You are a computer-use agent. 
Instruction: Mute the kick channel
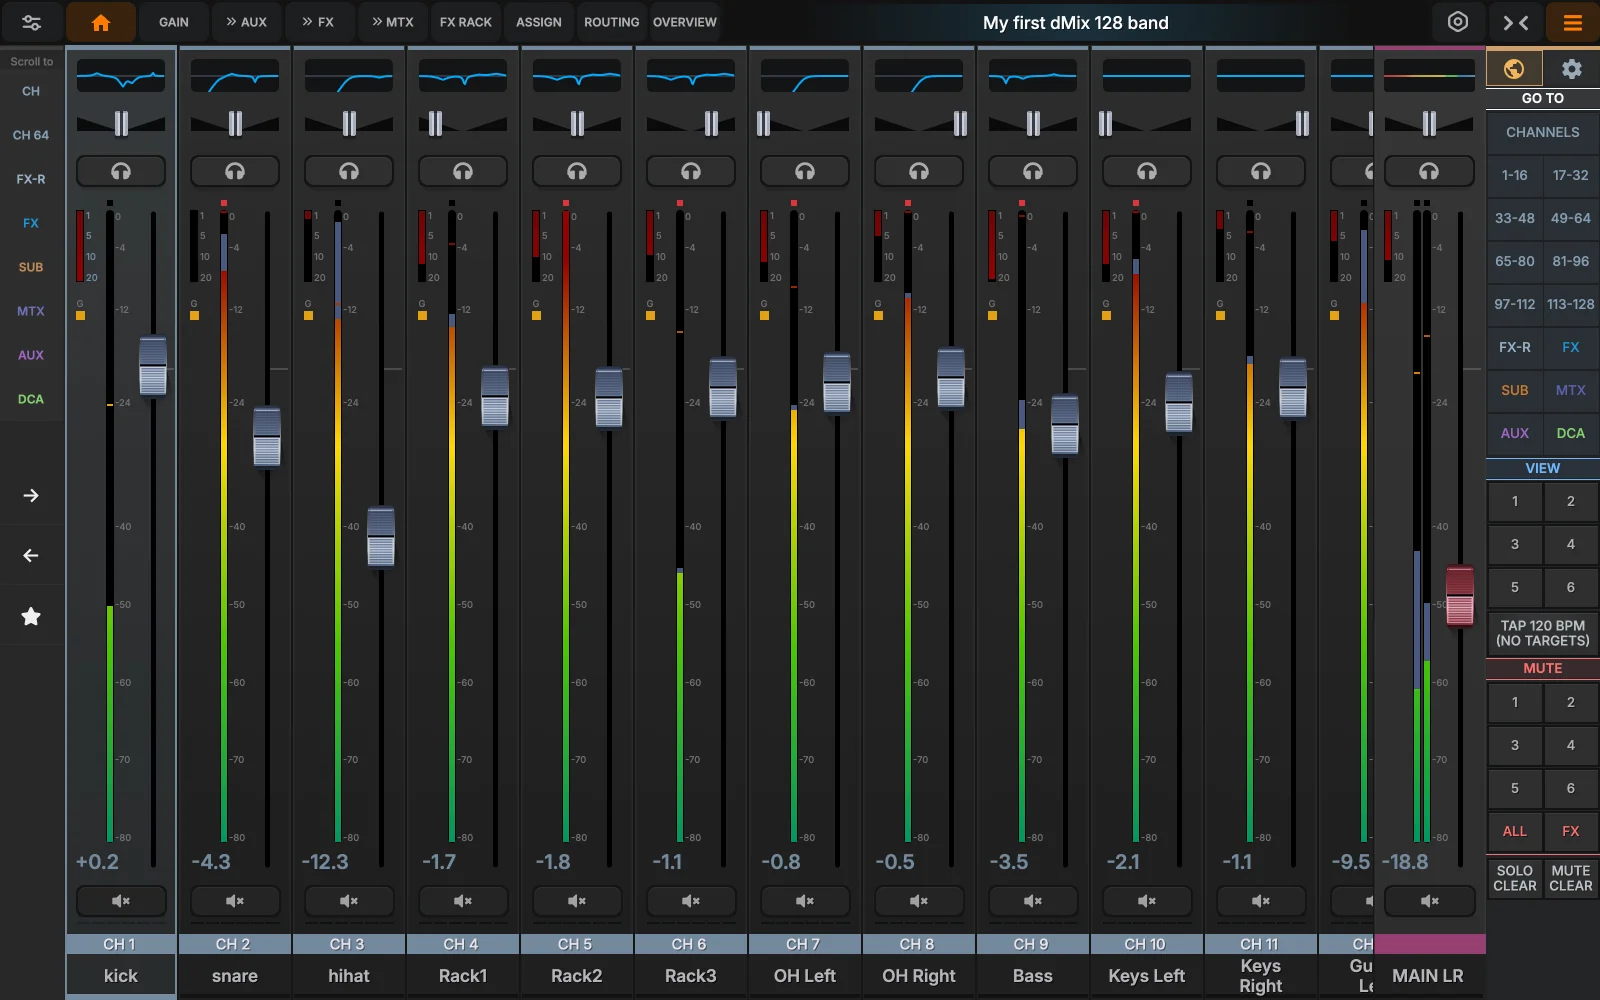(121, 901)
